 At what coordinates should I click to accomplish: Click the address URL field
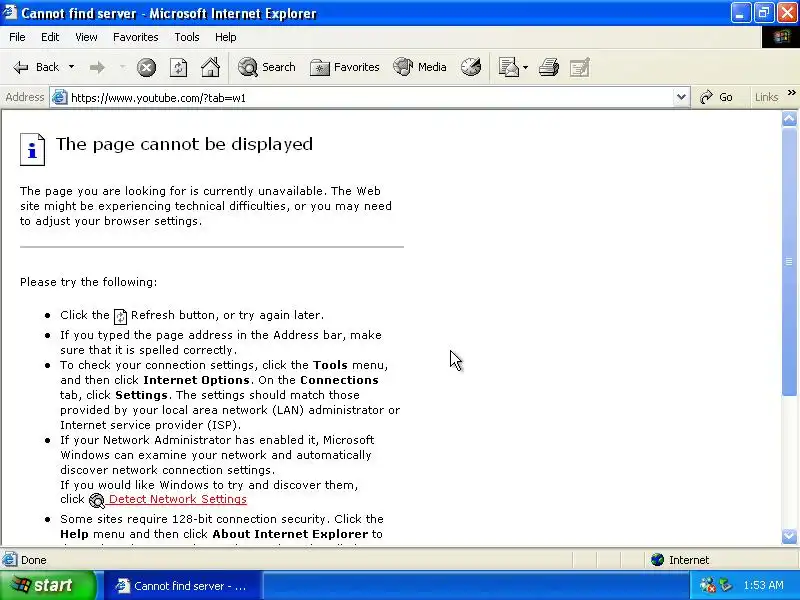pos(370,97)
